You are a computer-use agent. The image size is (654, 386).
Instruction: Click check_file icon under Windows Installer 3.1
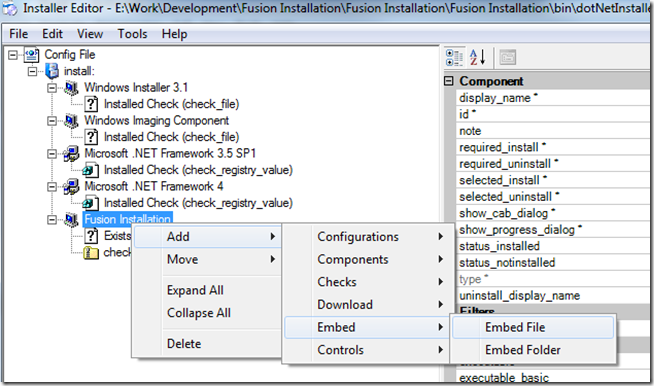pos(91,104)
